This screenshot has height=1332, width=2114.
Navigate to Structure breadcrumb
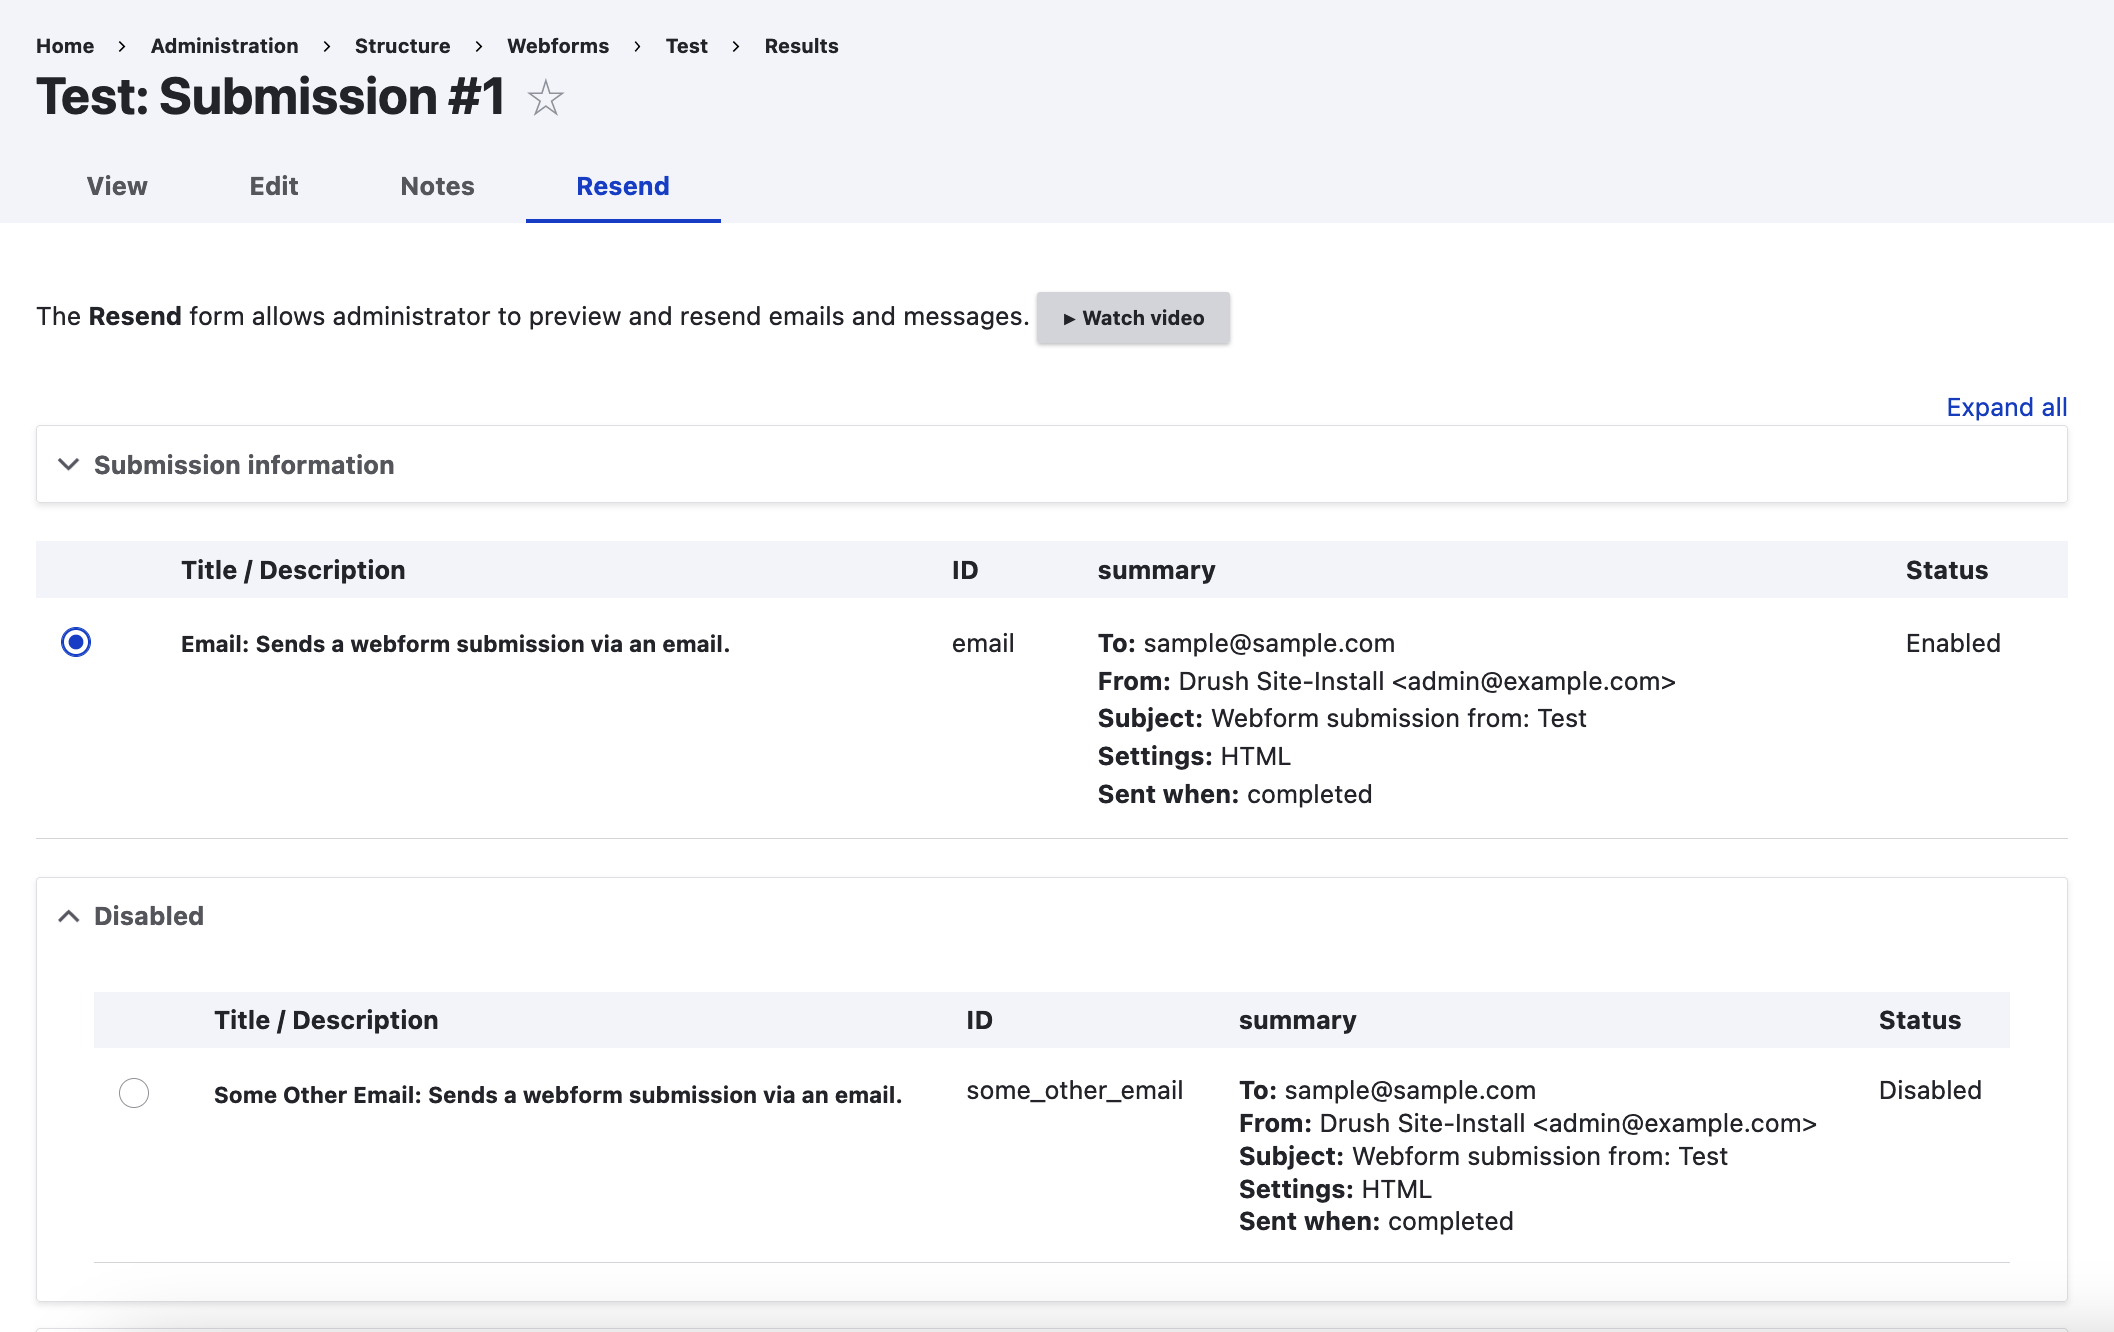click(402, 46)
